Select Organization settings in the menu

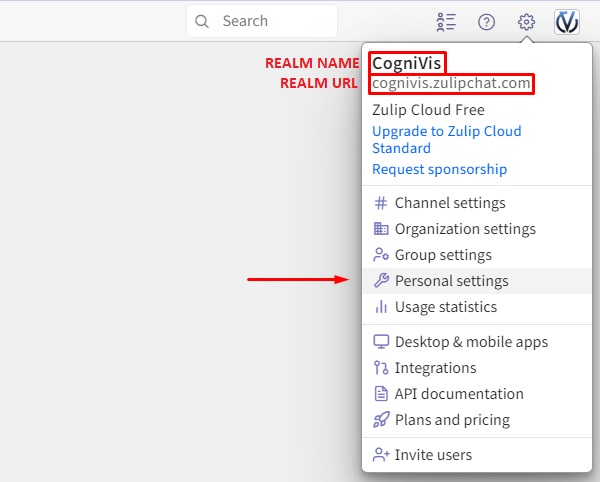[465, 229]
